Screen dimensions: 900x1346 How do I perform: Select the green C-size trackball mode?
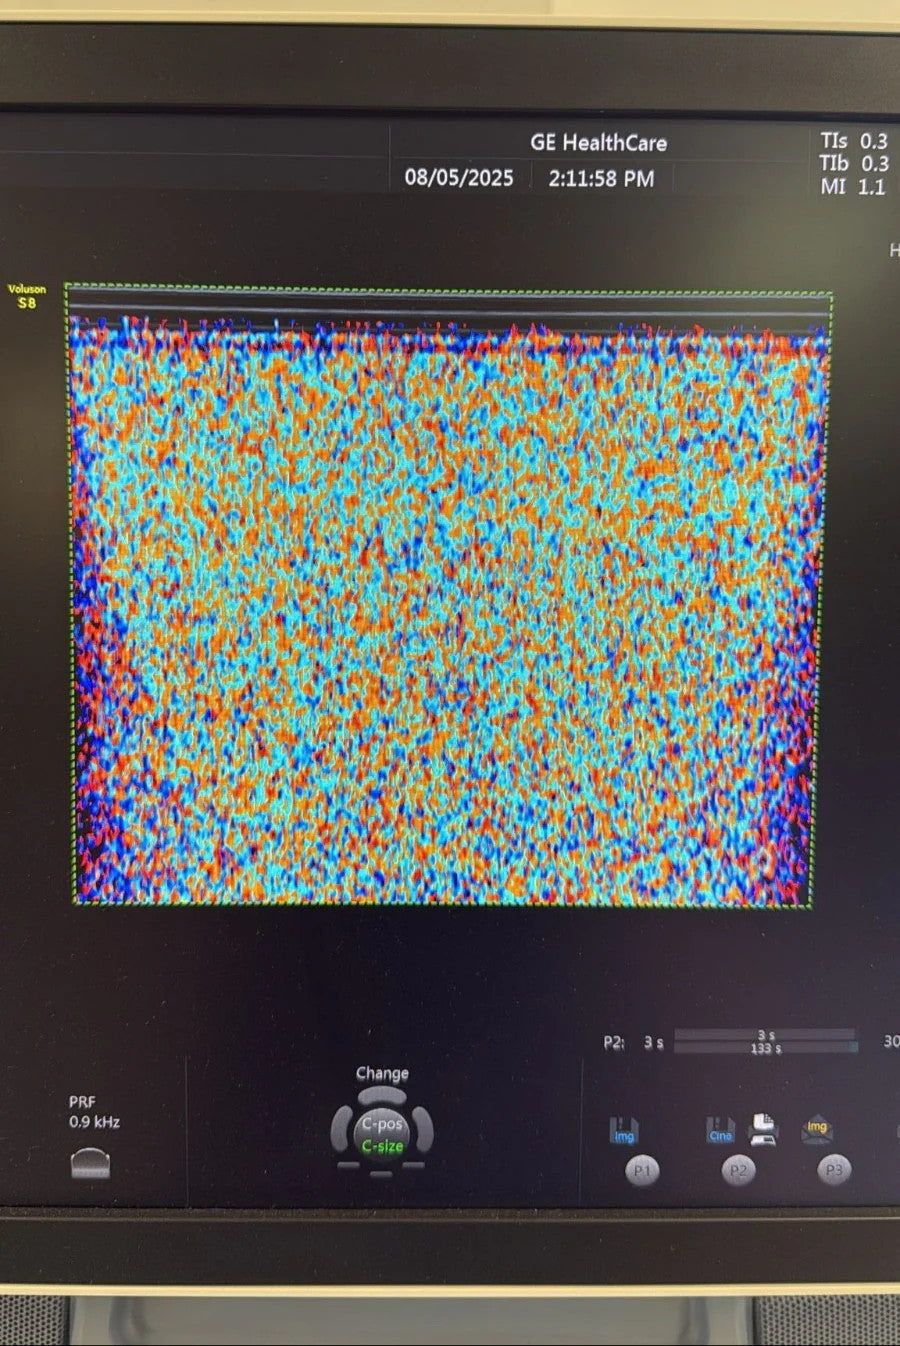(382, 1146)
